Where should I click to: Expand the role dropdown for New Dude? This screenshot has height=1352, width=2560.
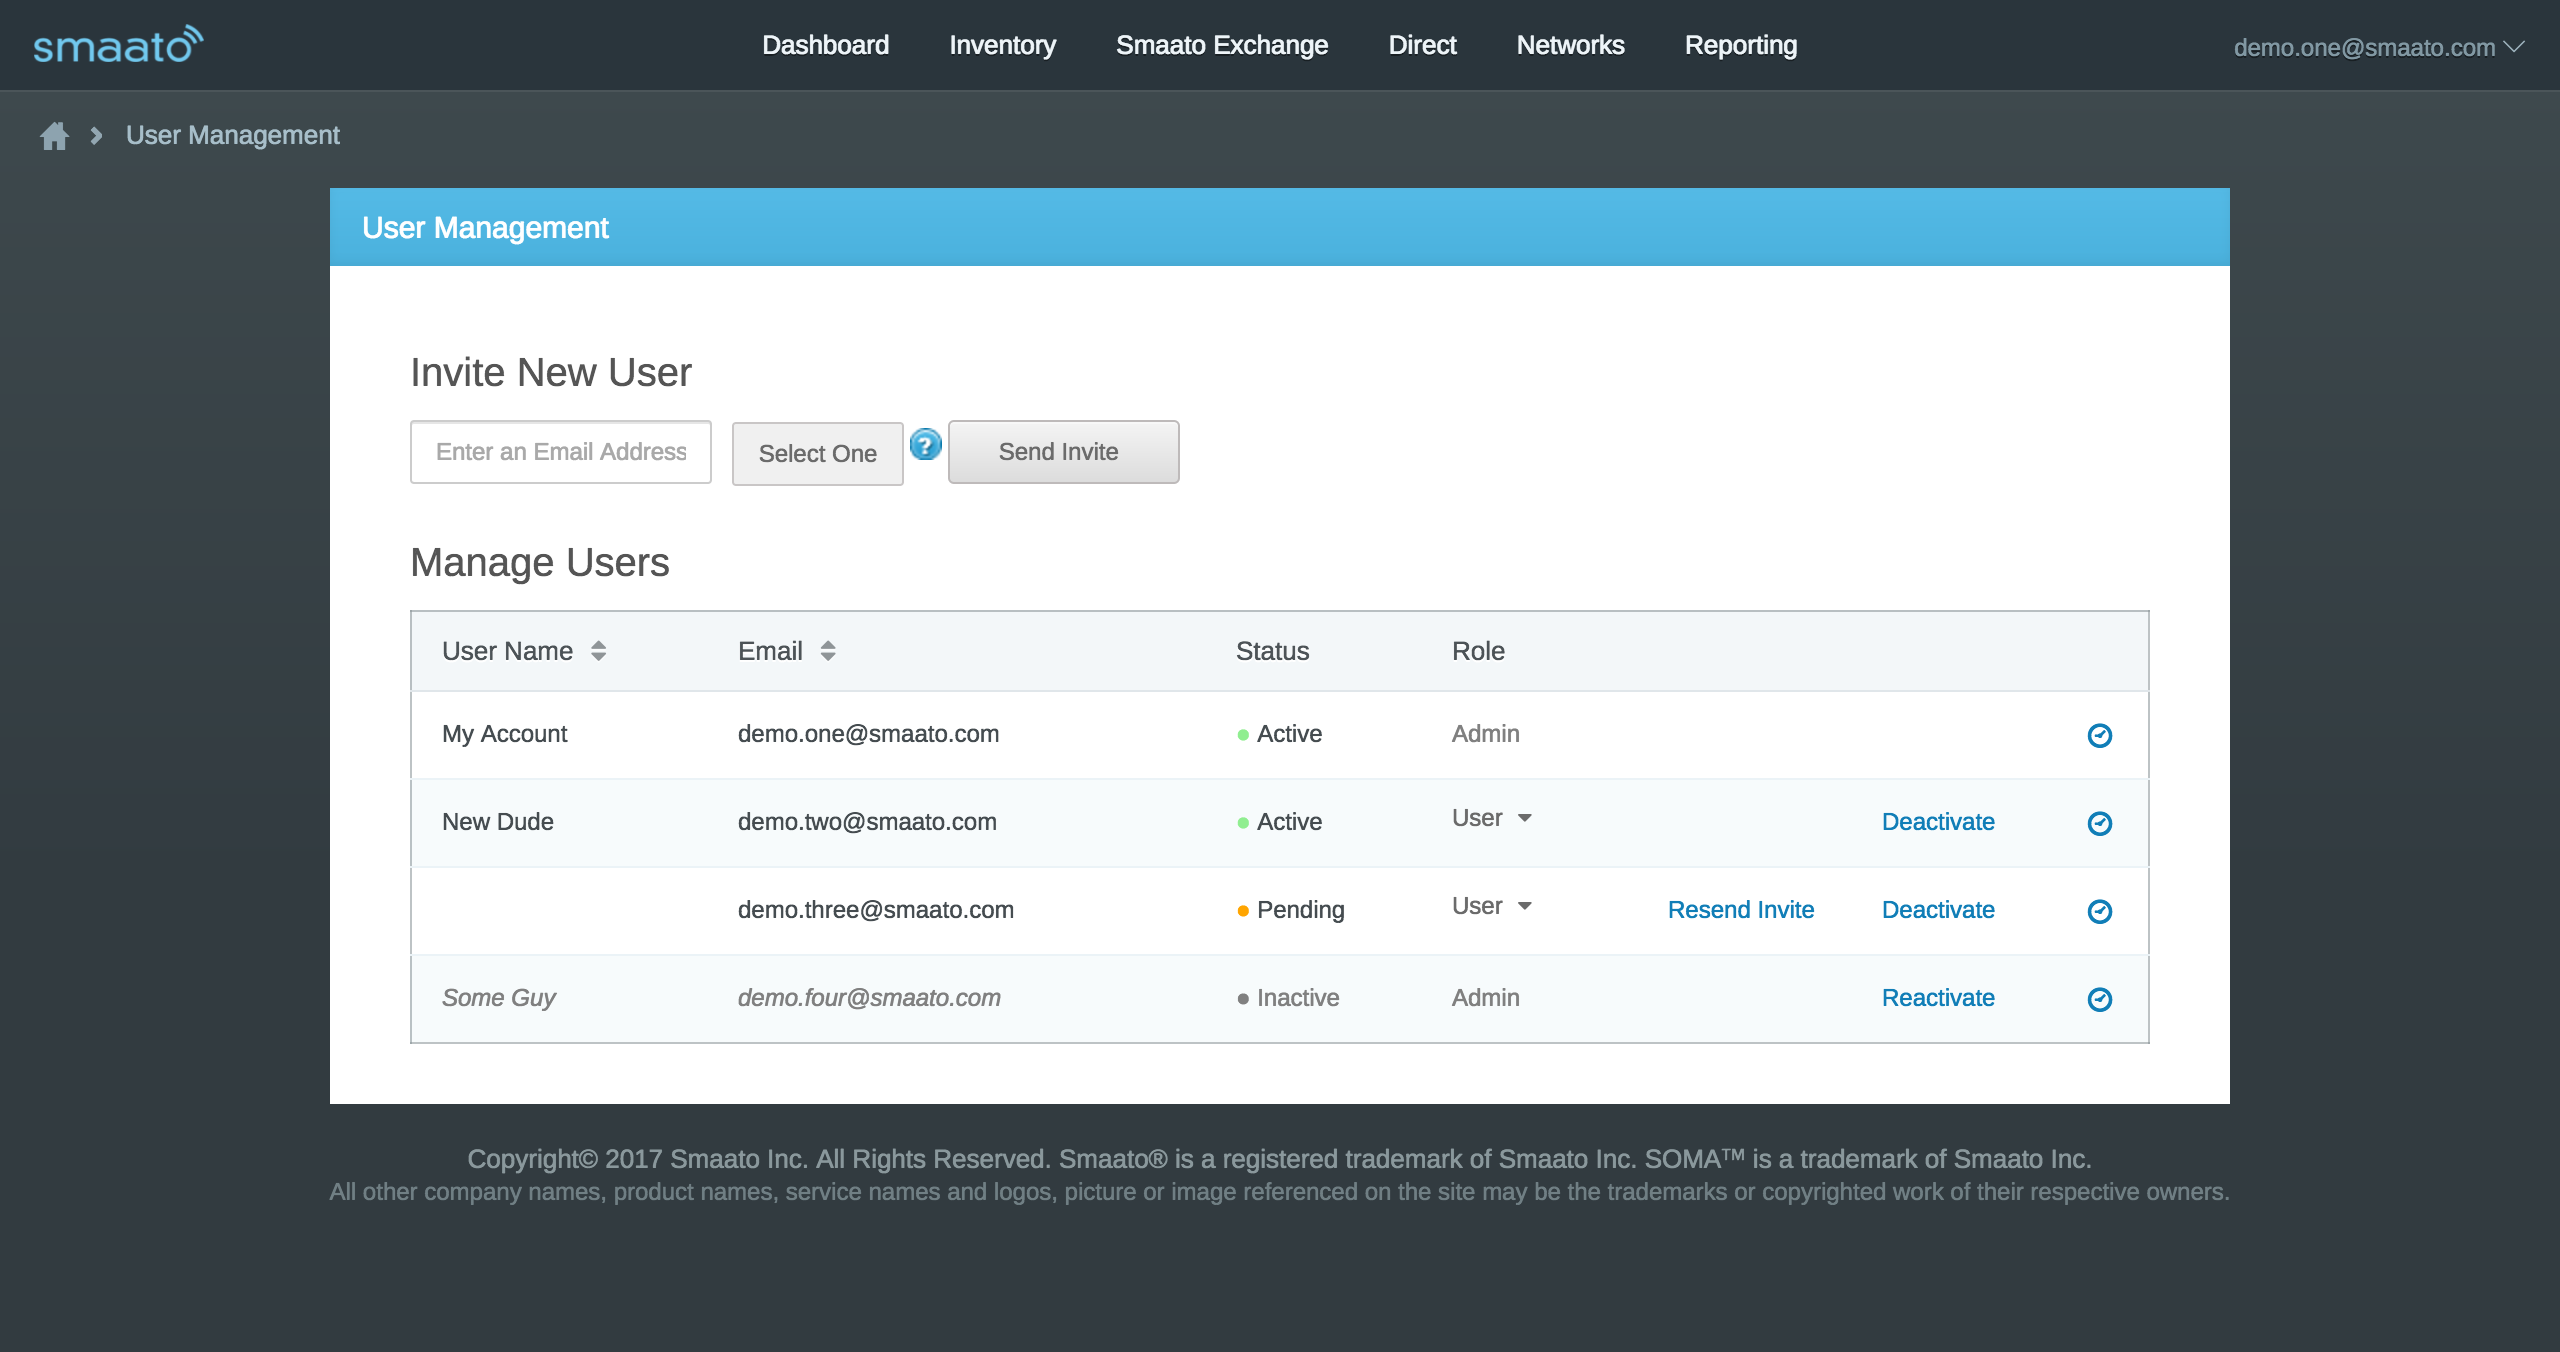pyautogui.click(x=1492, y=819)
